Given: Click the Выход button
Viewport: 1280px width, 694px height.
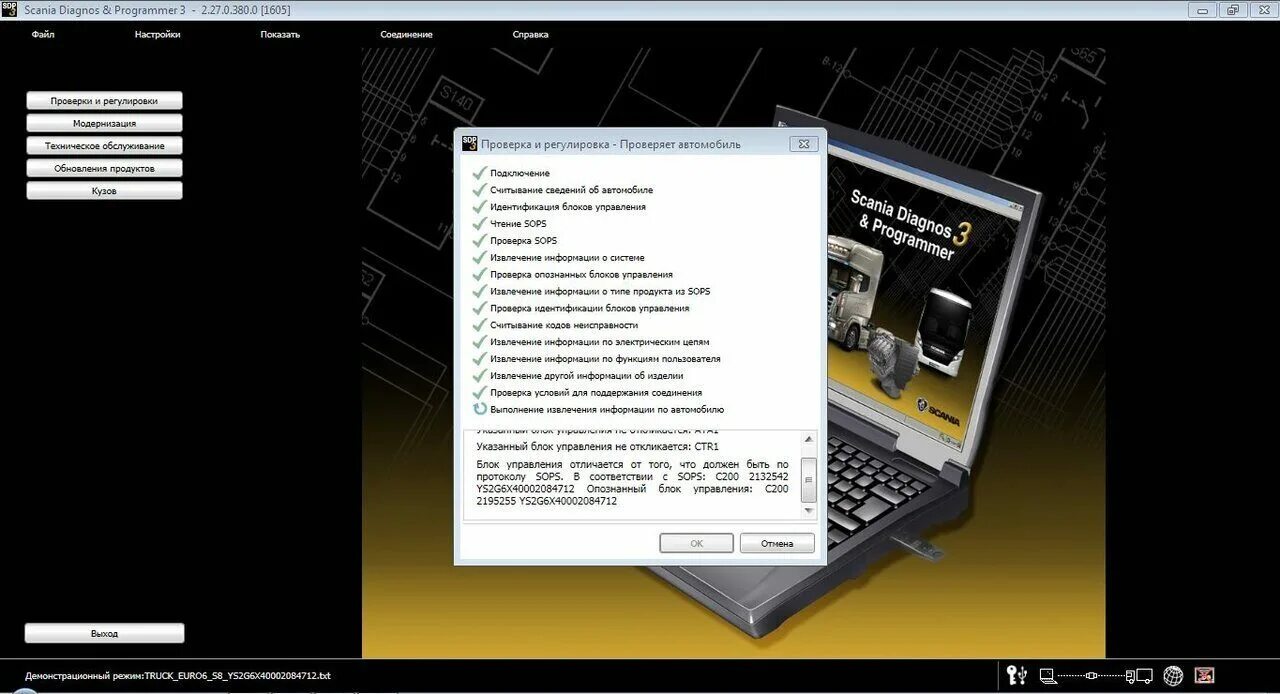Looking at the screenshot, I should pos(104,633).
